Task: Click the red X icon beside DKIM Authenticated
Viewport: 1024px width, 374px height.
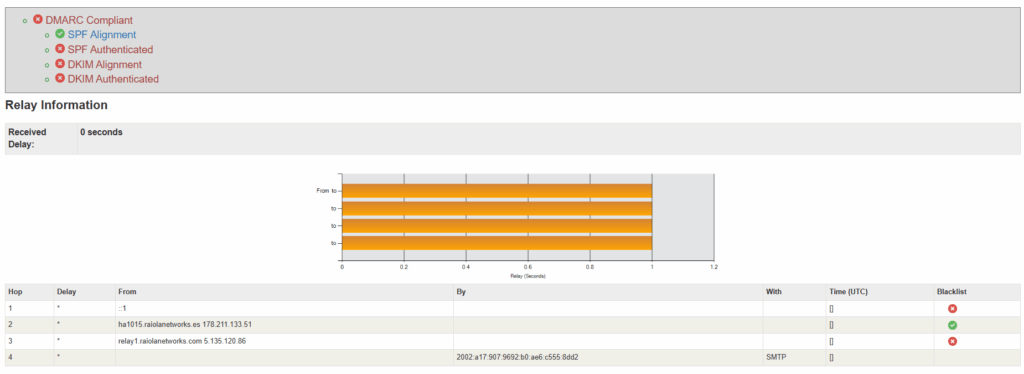Action: (60, 78)
